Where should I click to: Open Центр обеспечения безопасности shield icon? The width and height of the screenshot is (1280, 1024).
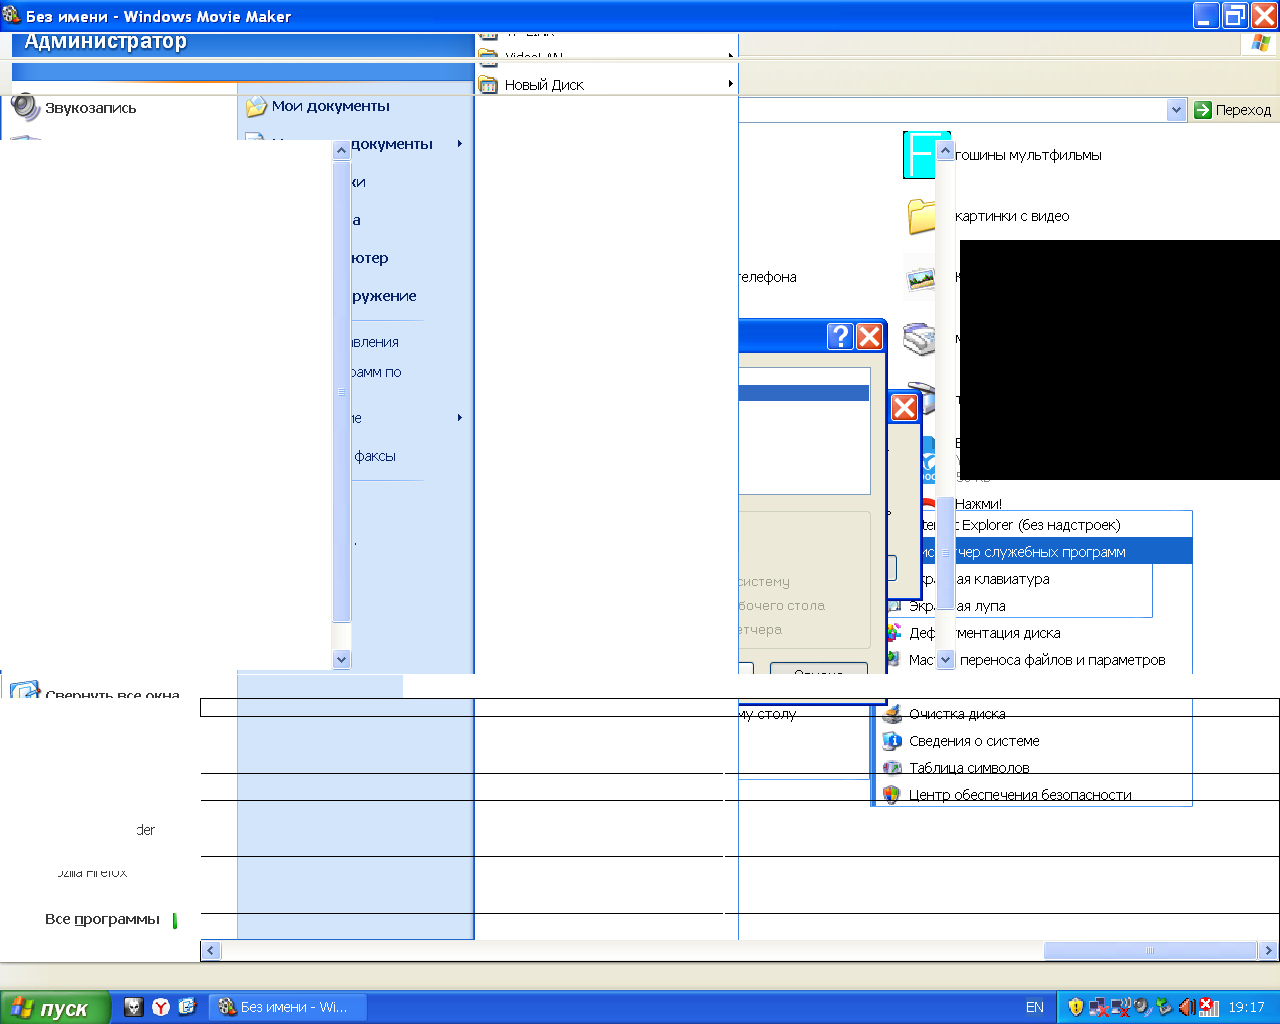click(892, 795)
